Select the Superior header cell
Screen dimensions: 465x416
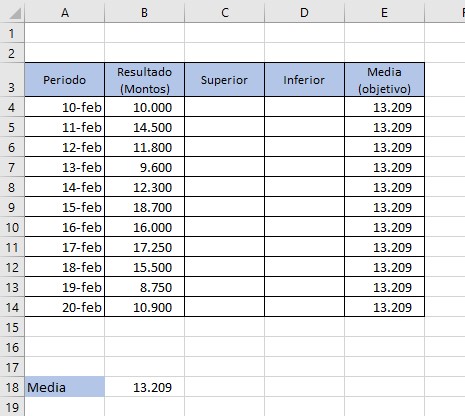[x=224, y=80]
